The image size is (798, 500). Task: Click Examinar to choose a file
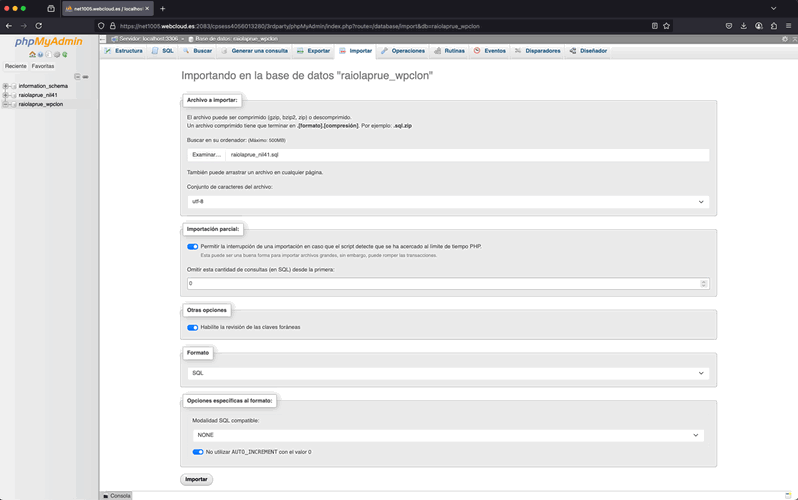coord(207,155)
